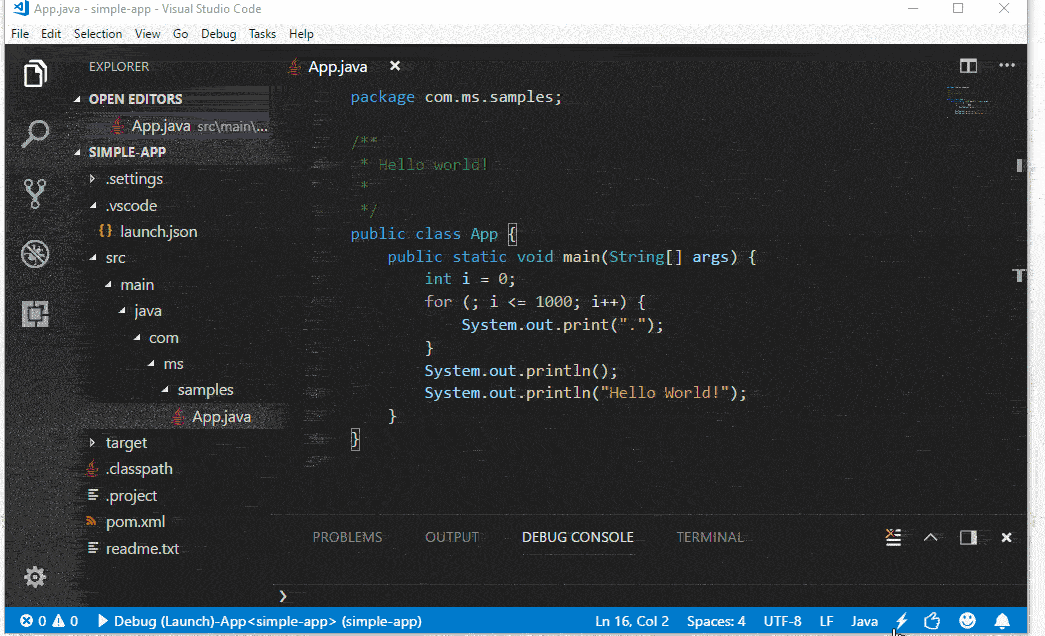The width and height of the screenshot is (1045, 636).
Task: Open readme.txt in the explorer
Action: (x=142, y=549)
